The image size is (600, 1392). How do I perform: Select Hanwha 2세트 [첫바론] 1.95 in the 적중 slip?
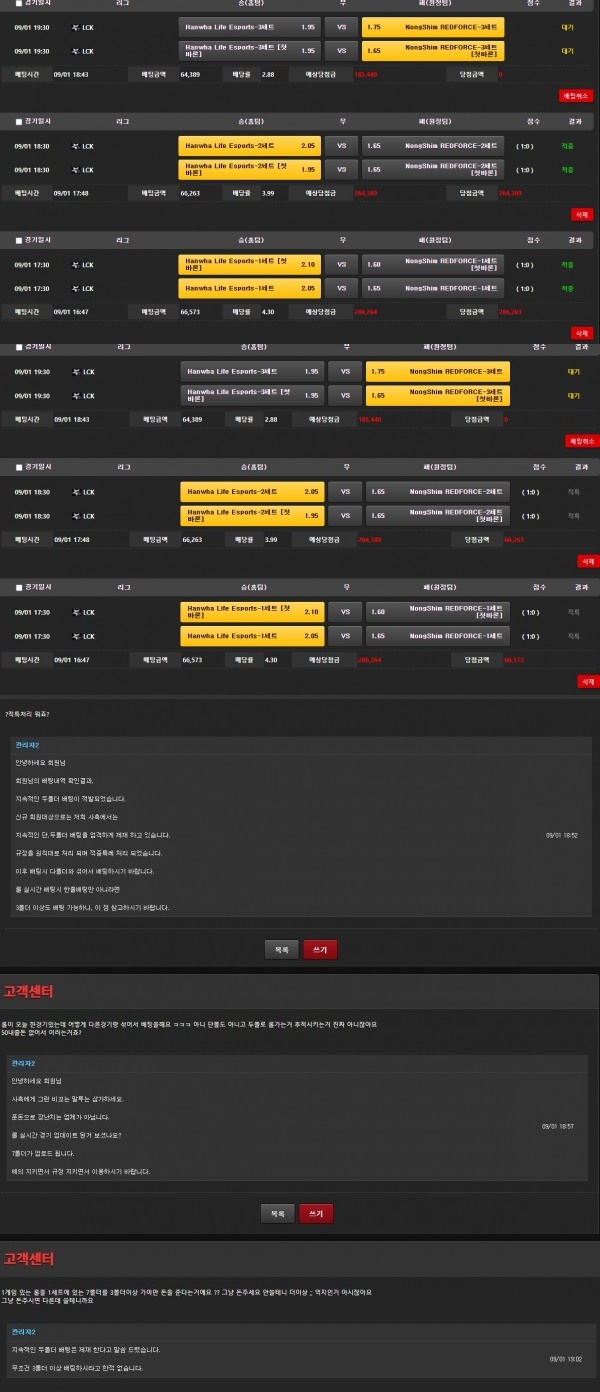click(x=250, y=169)
